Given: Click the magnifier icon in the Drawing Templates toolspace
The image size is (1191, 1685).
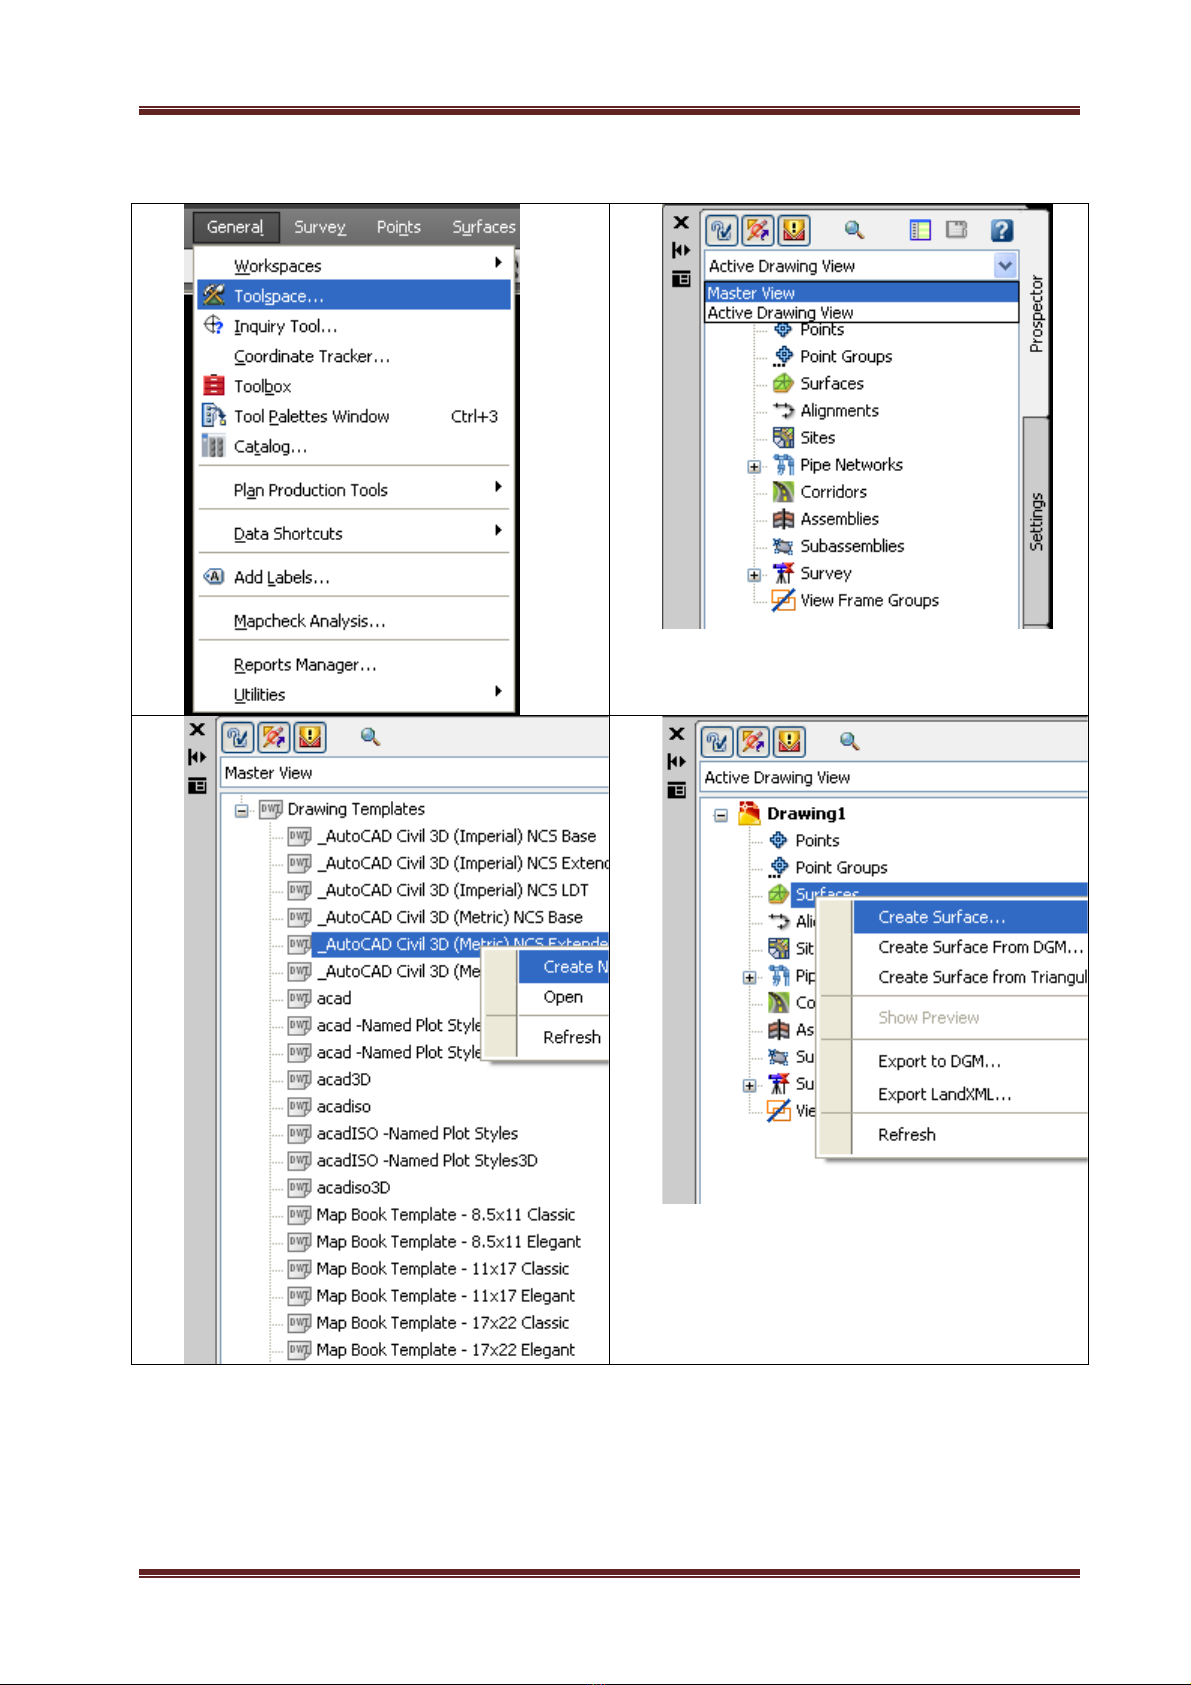Looking at the screenshot, I should 370,737.
